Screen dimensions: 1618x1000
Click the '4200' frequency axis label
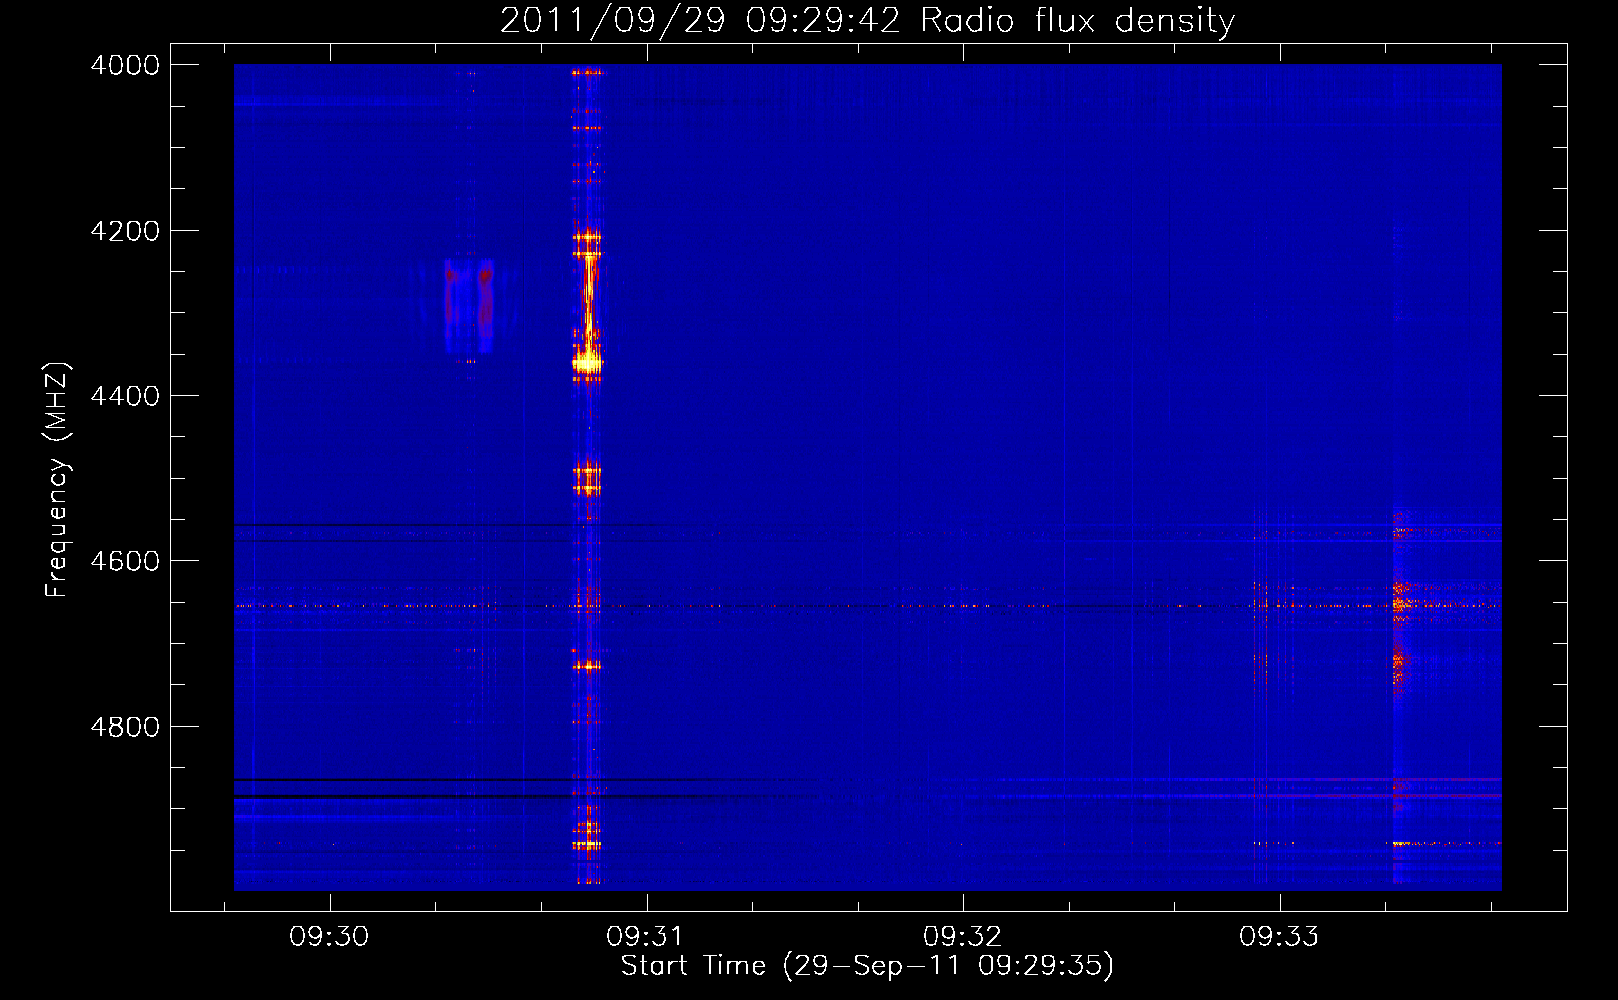tap(125, 231)
